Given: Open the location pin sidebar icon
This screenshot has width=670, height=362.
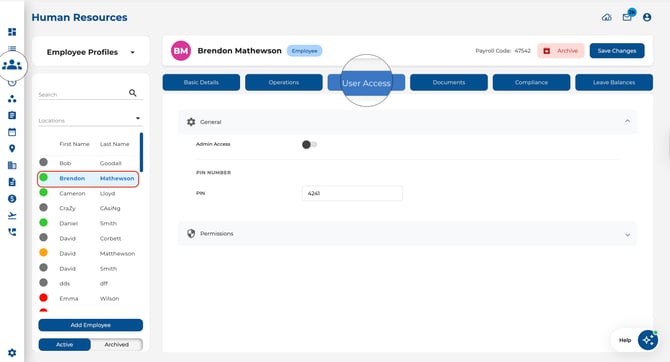Looking at the screenshot, I should [12, 148].
